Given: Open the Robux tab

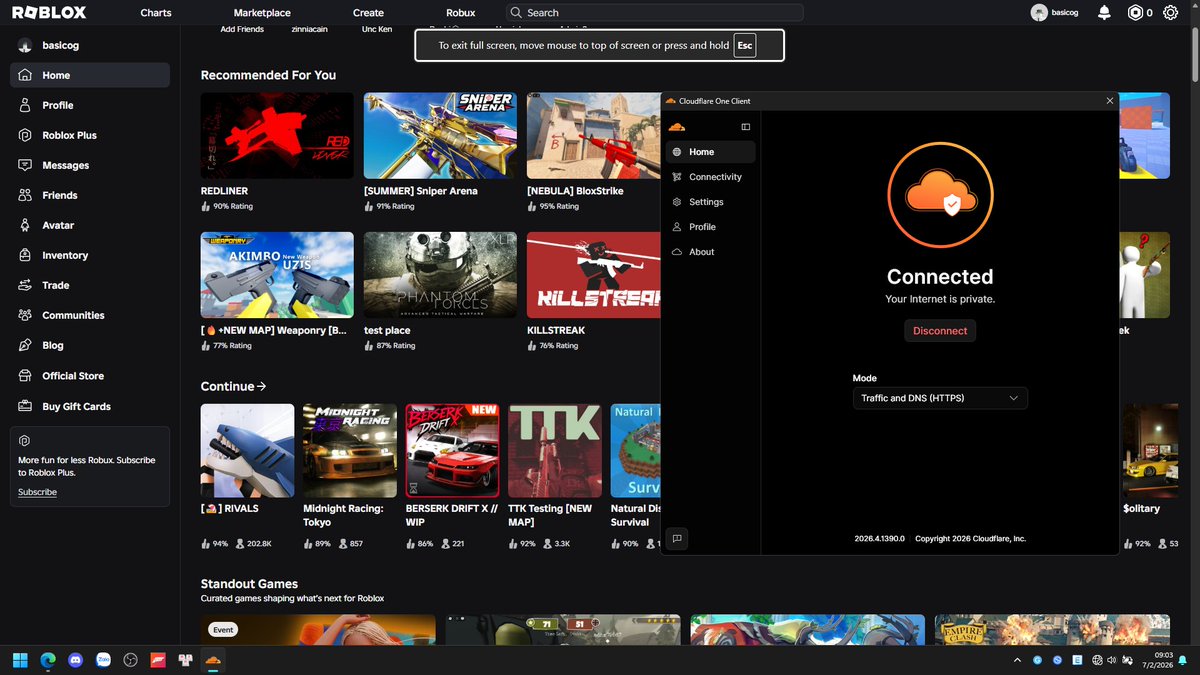Looking at the screenshot, I should (461, 13).
